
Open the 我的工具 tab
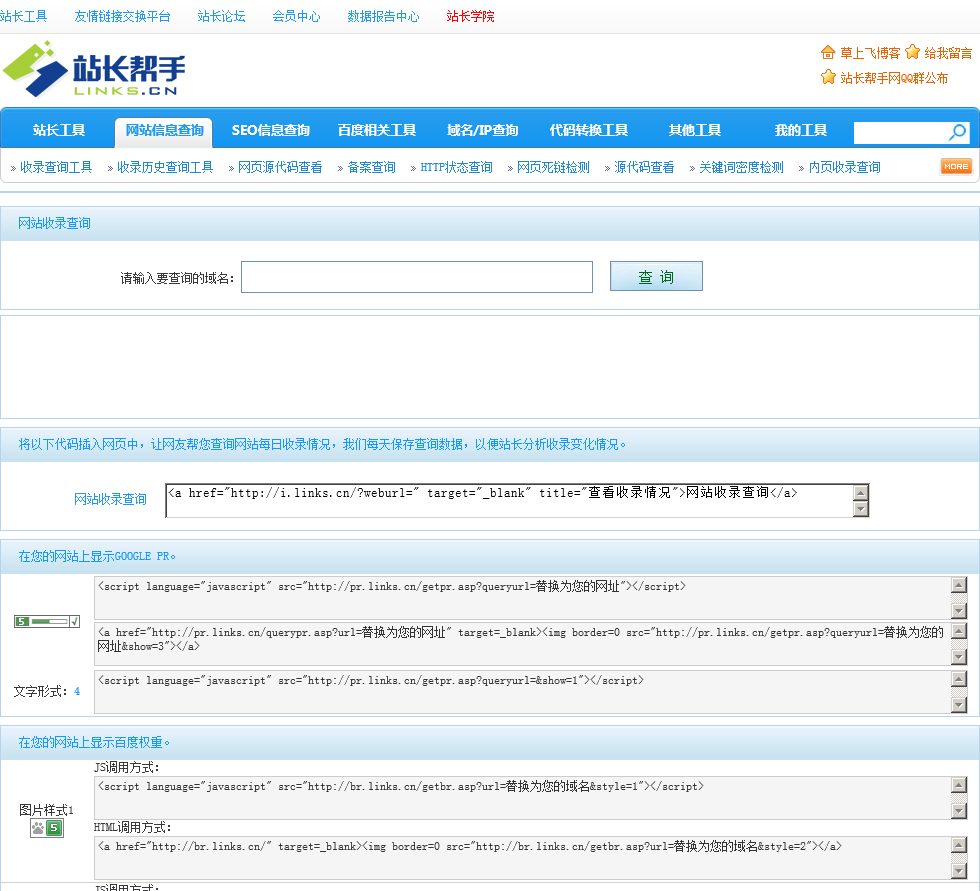[801, 130]
